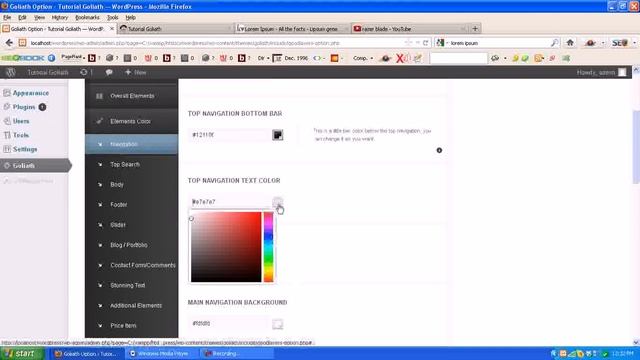The height and width of the screenshot is (360, 640).
Task: Open the History menu
Action: click(x=60, y=18)
